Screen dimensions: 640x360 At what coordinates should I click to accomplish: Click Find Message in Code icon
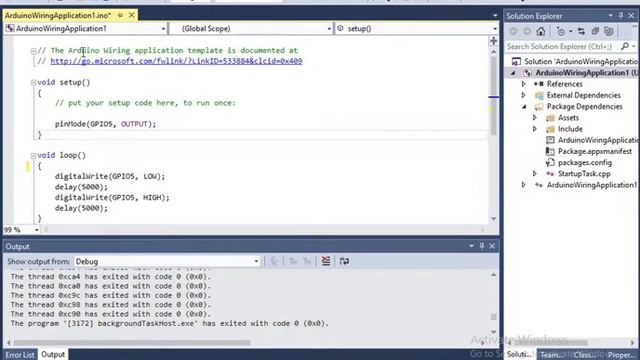coord(274,261)
